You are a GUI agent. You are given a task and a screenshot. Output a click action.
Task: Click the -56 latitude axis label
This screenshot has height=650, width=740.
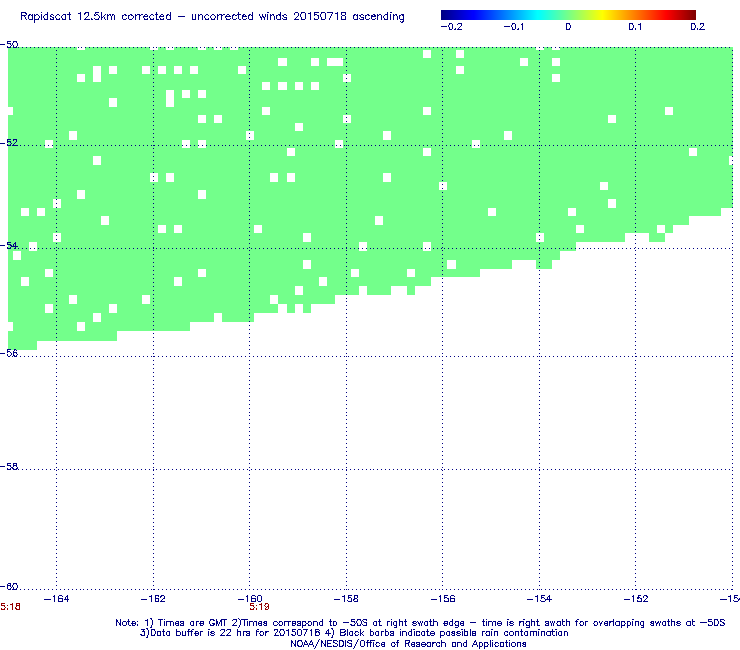pyautogui.click(x=9, y=353)
